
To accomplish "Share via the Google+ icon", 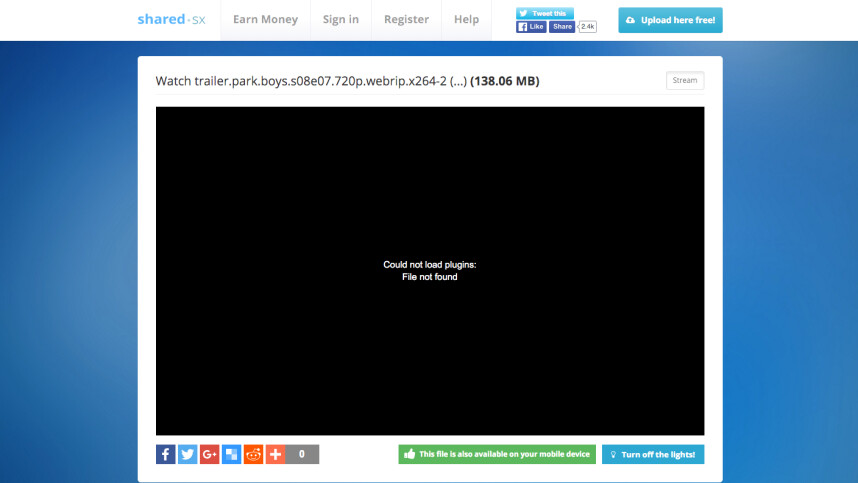I will (x=210, y=454).
